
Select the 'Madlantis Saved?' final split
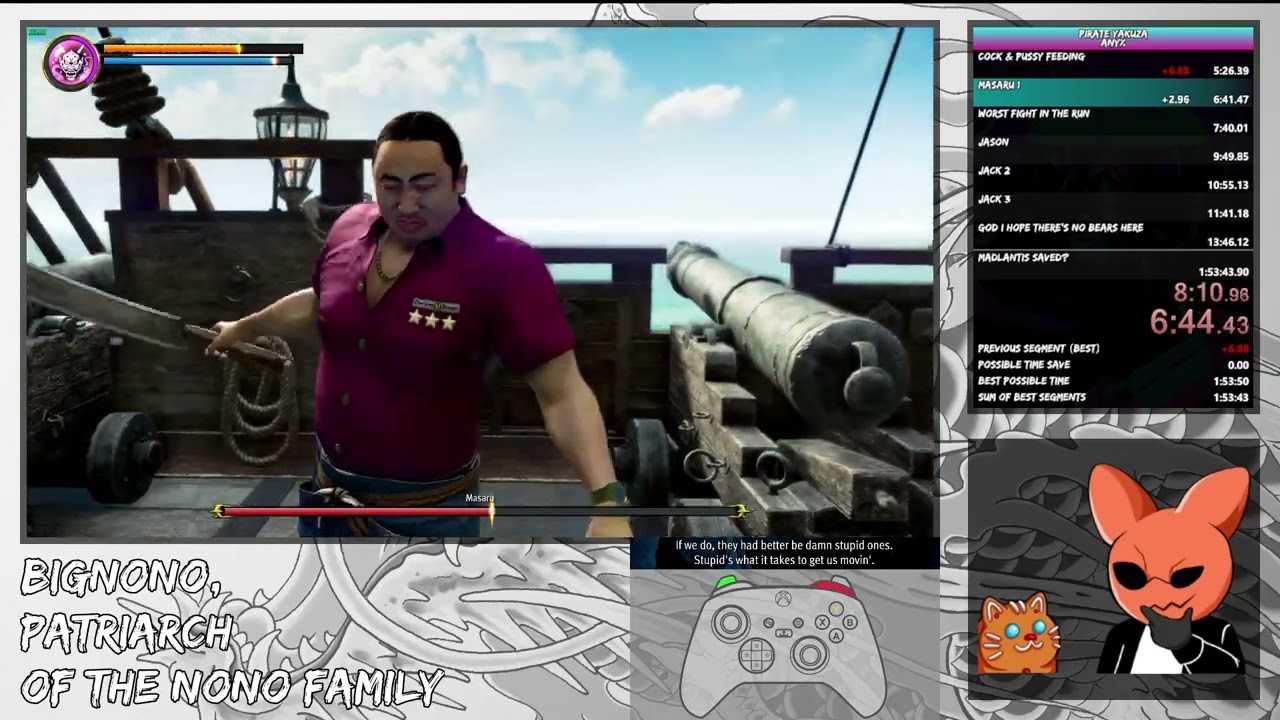(x=1113, y=264)
